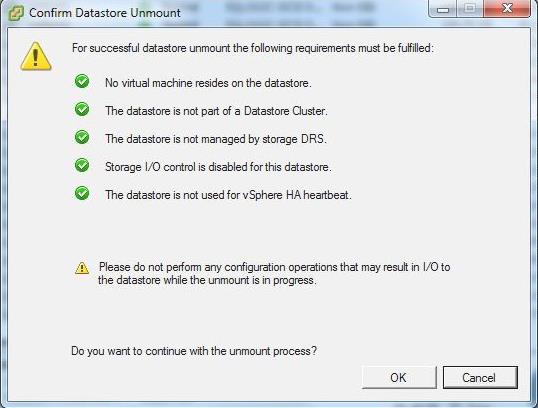Click the OK button
The image size is (538, 408).
pyautogui.click(x=399, y=377)
